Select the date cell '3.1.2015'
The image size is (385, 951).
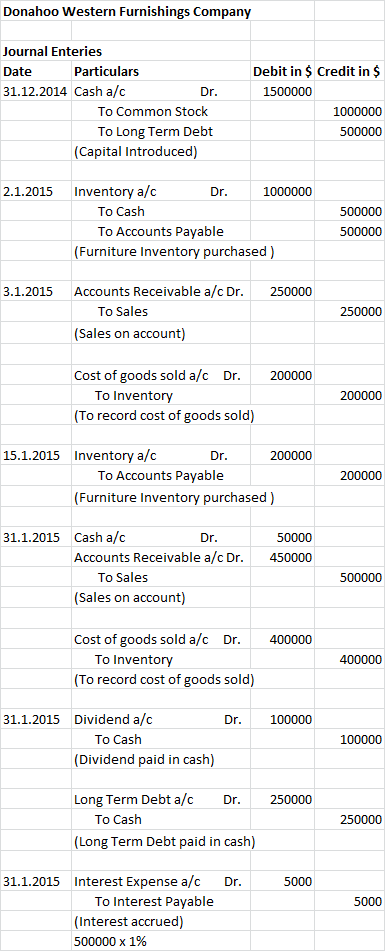click(x=28, y=292)
